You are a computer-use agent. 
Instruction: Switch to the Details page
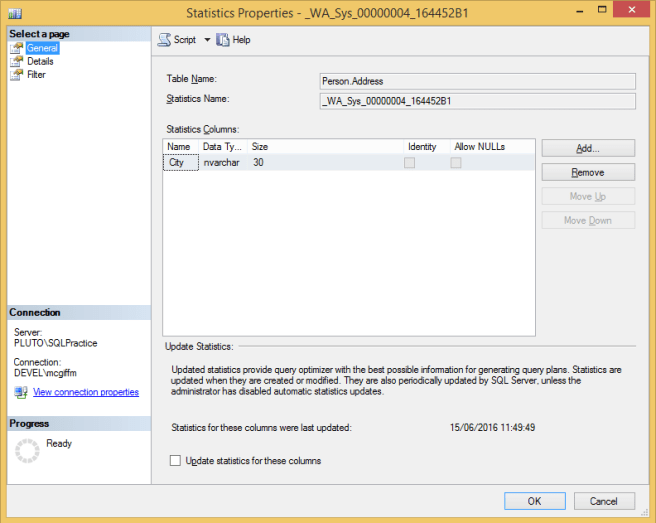pos(40,62)
